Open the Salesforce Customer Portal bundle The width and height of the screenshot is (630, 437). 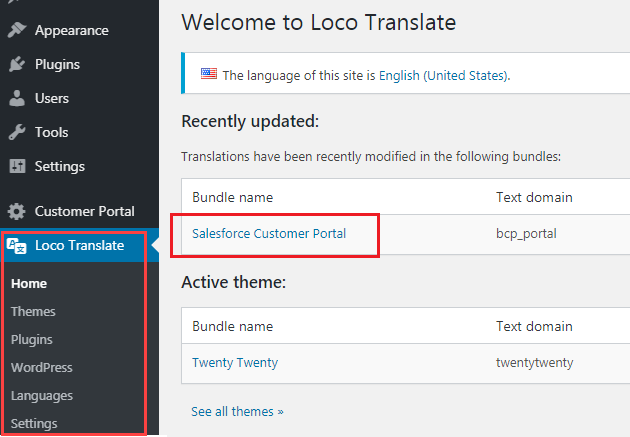[269, 233]
